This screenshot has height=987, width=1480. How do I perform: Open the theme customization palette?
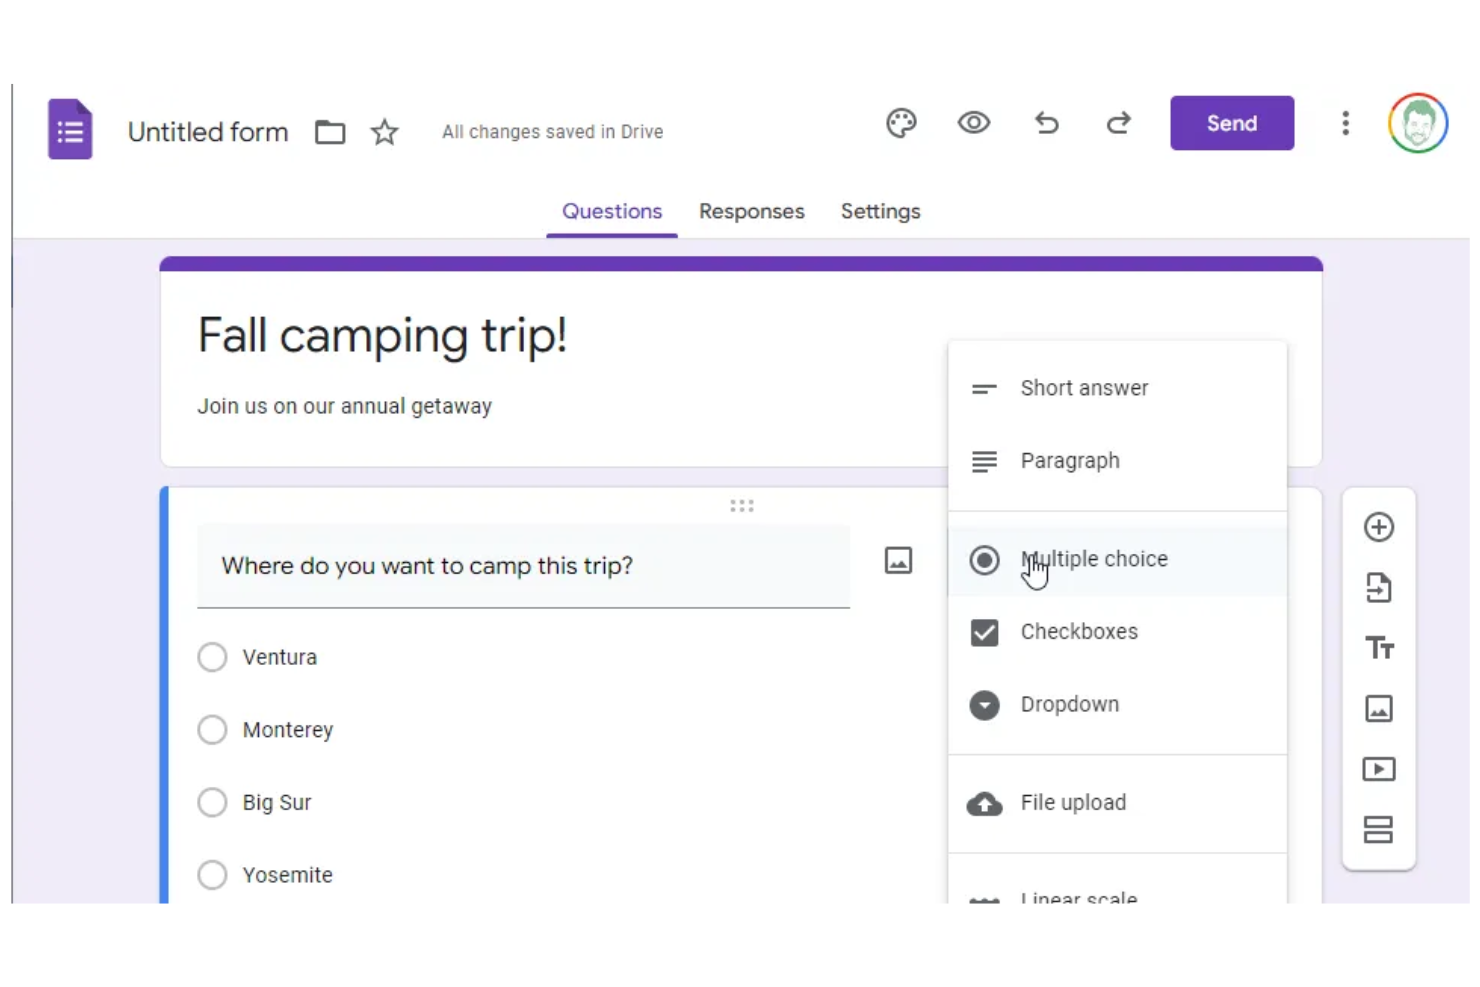click(x=901, y=123)
